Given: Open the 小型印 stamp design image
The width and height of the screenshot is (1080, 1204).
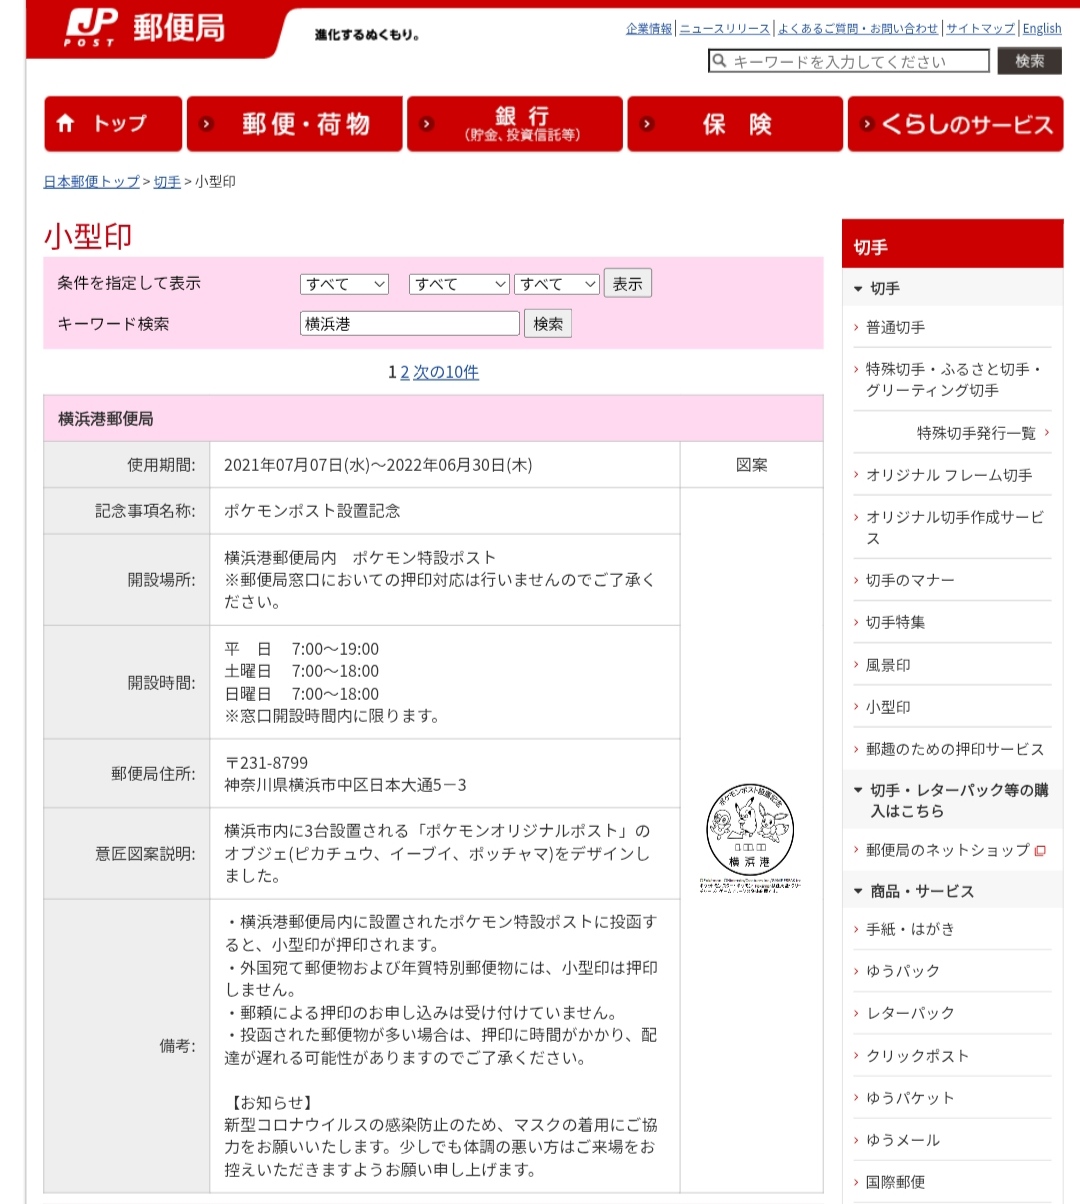Looking at the screenshot, I should 750,838.
